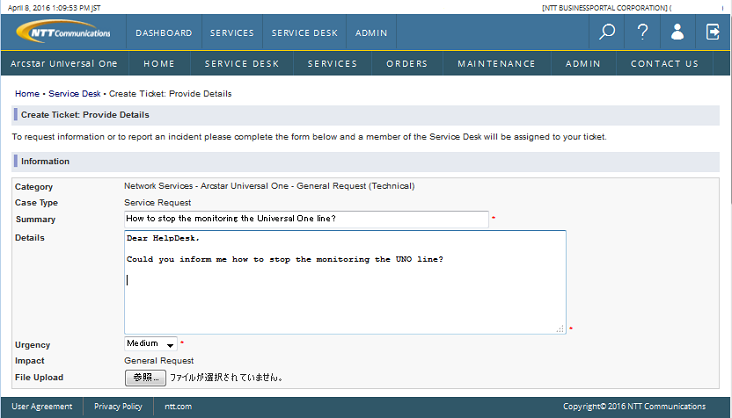Open Dashboard in top navigation
Viewport: 732px width, 418px height.
pos(163,33)
